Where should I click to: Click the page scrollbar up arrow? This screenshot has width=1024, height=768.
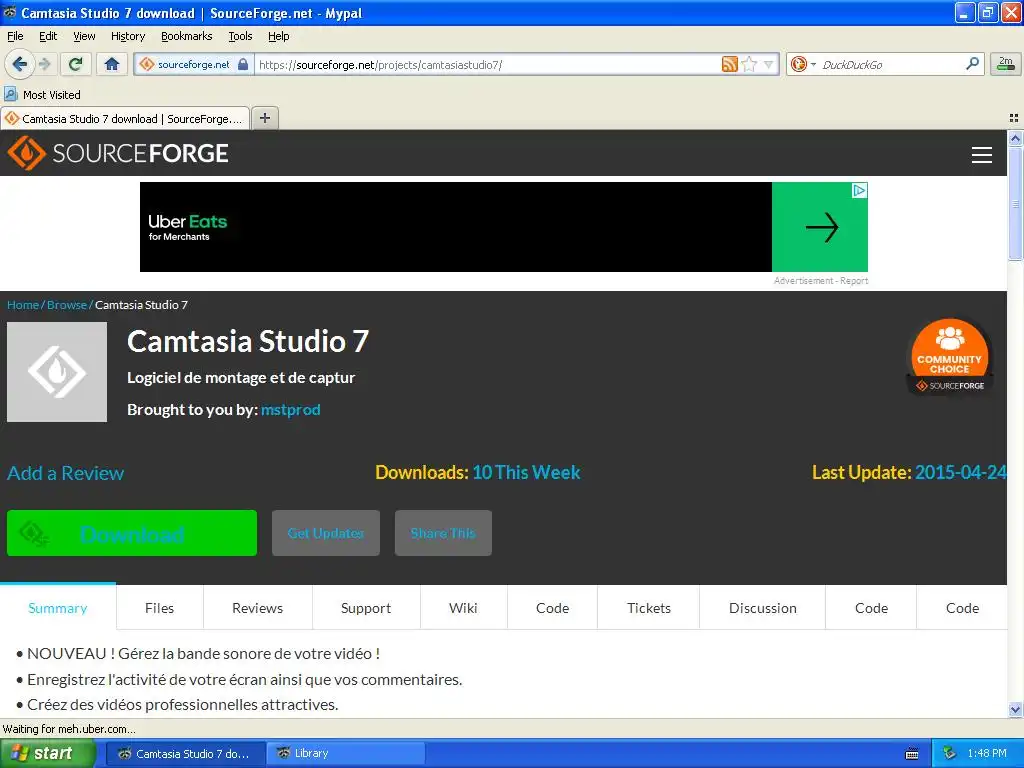[x=1015, y=138]
